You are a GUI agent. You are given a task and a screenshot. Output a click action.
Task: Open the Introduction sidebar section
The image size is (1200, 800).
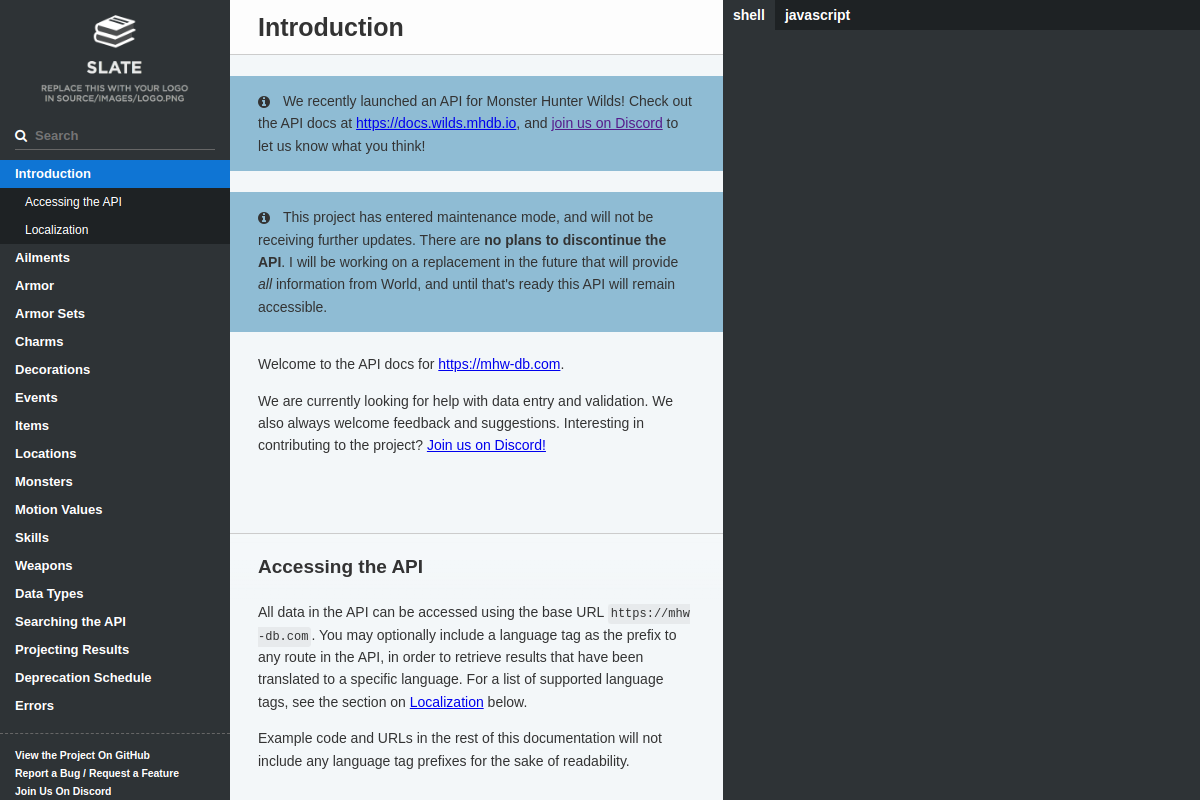(x=115, y=174)
